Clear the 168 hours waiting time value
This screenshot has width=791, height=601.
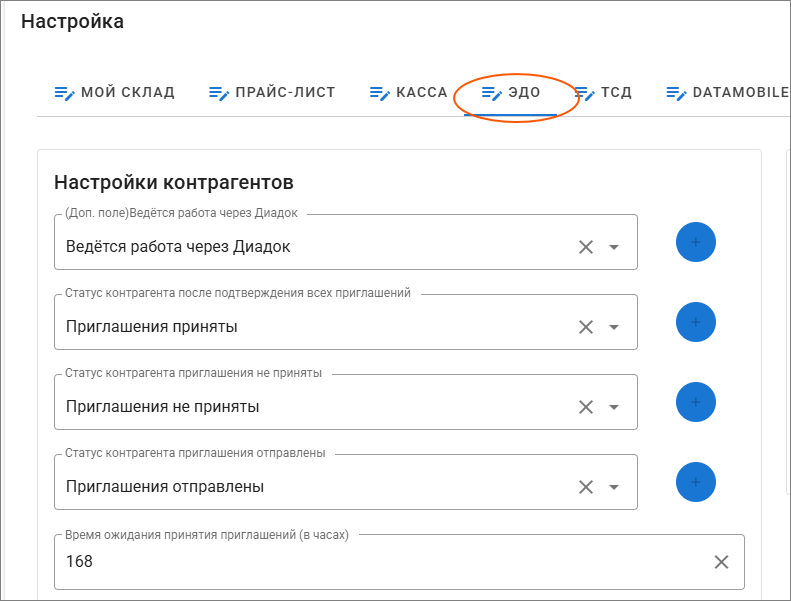(x=721, y=562)
